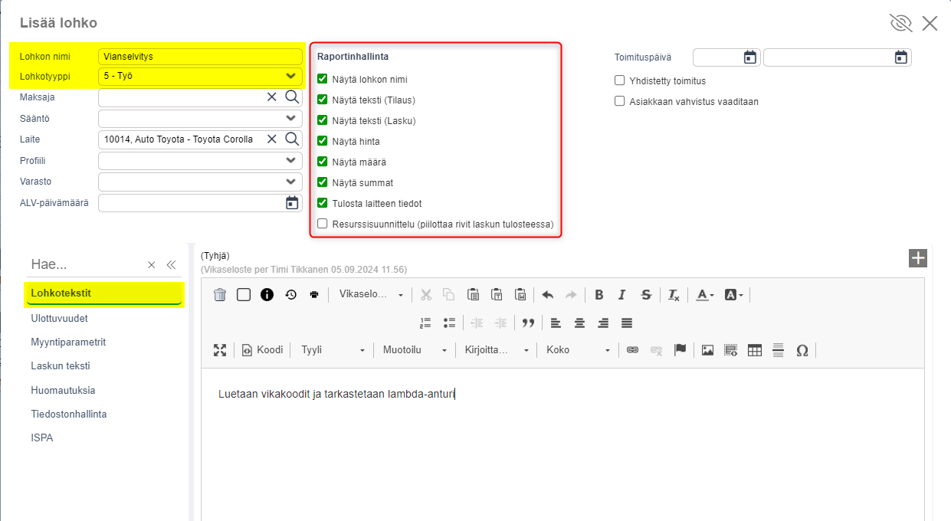This screenshot has height=521, width=951.
Task: Open the Lohkotyyppi dropdown
Action: 200,76
